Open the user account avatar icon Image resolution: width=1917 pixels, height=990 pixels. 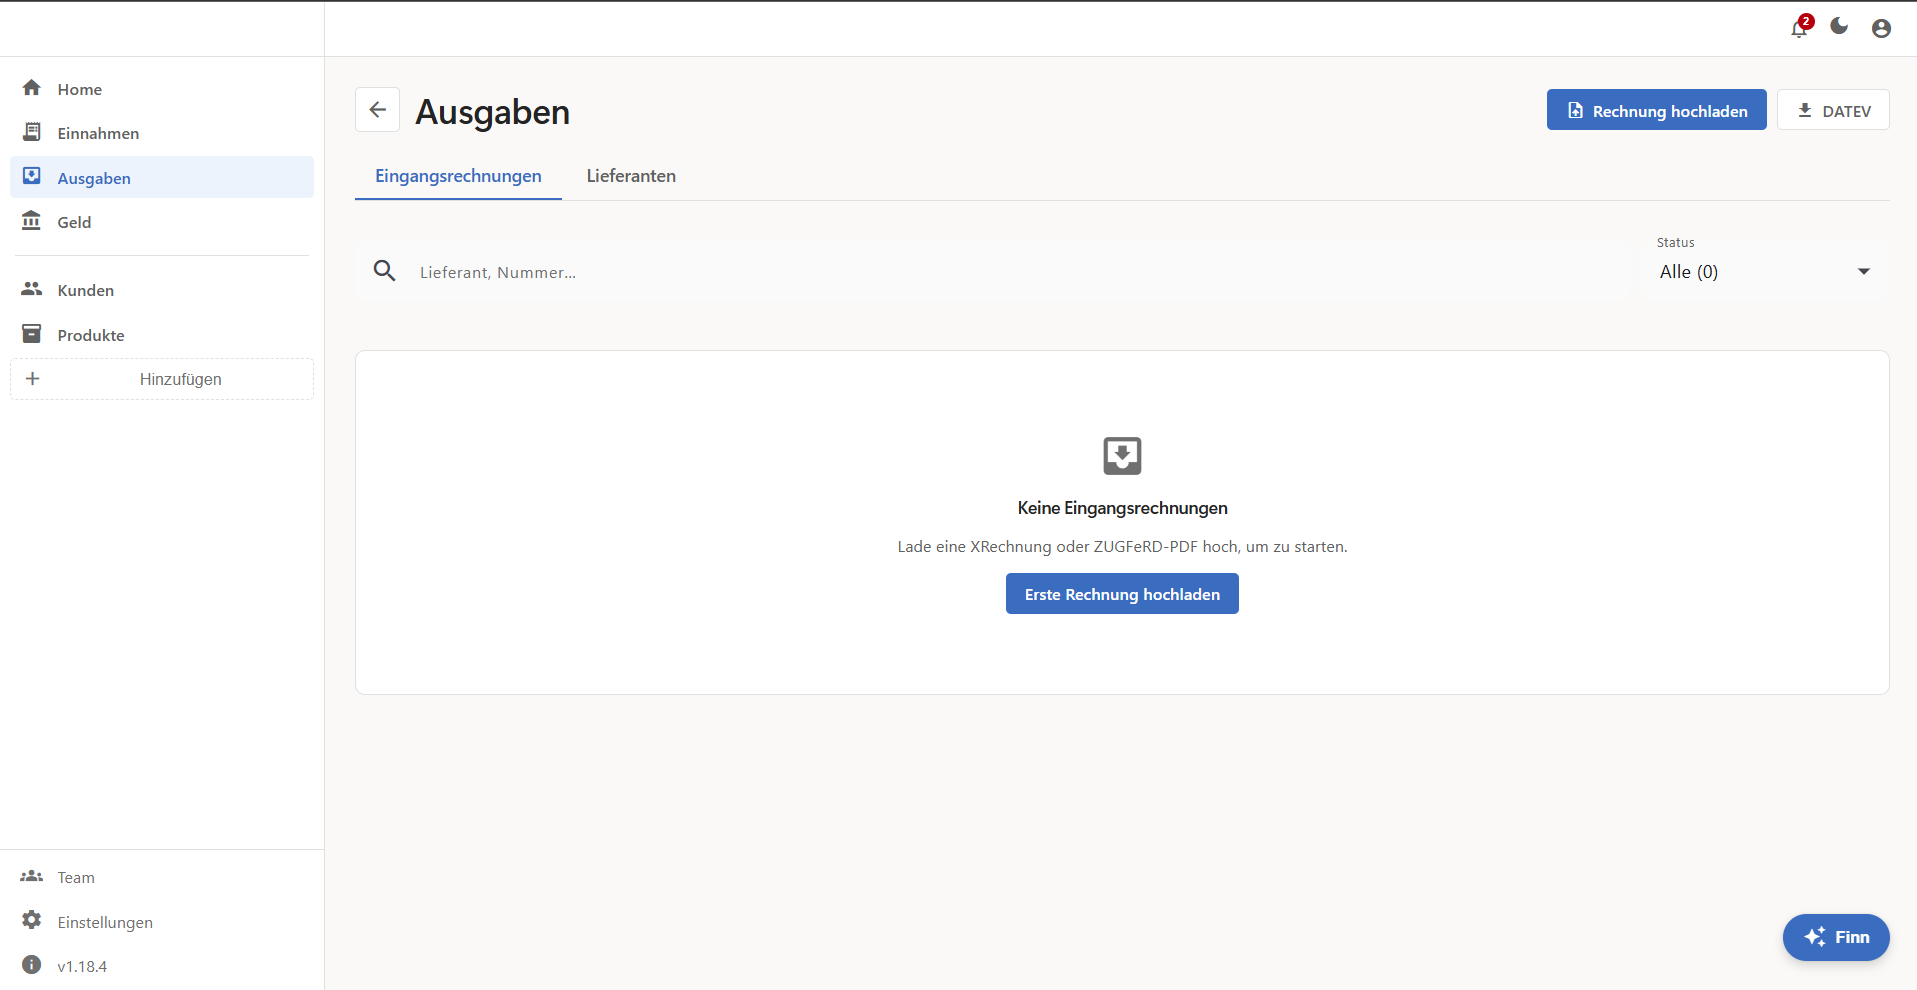(1881, 28)
